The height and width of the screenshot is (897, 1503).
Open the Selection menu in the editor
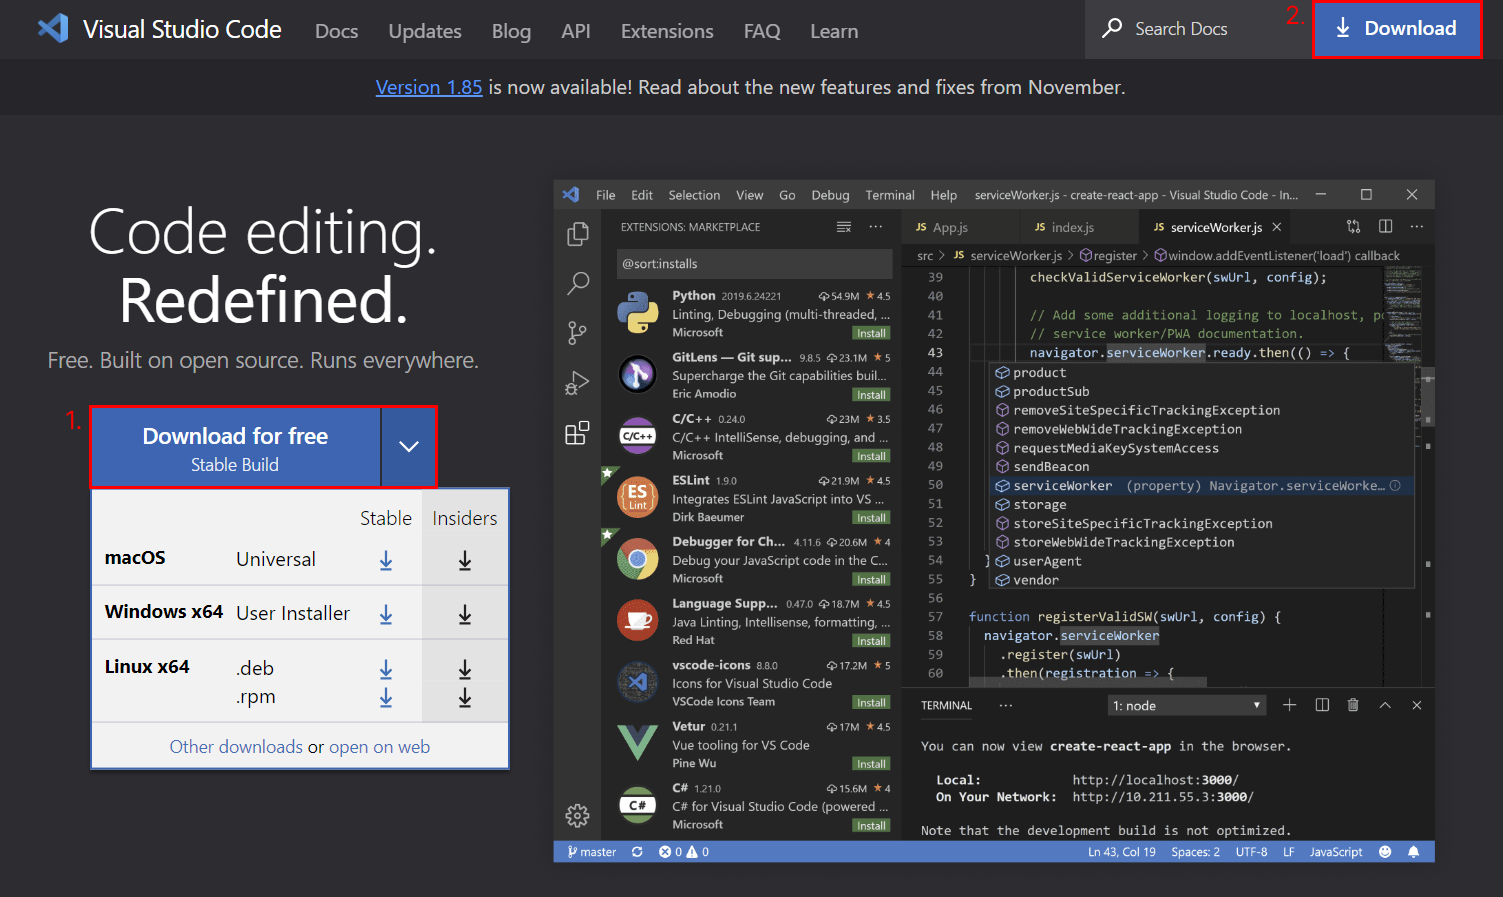click(694, 195)
